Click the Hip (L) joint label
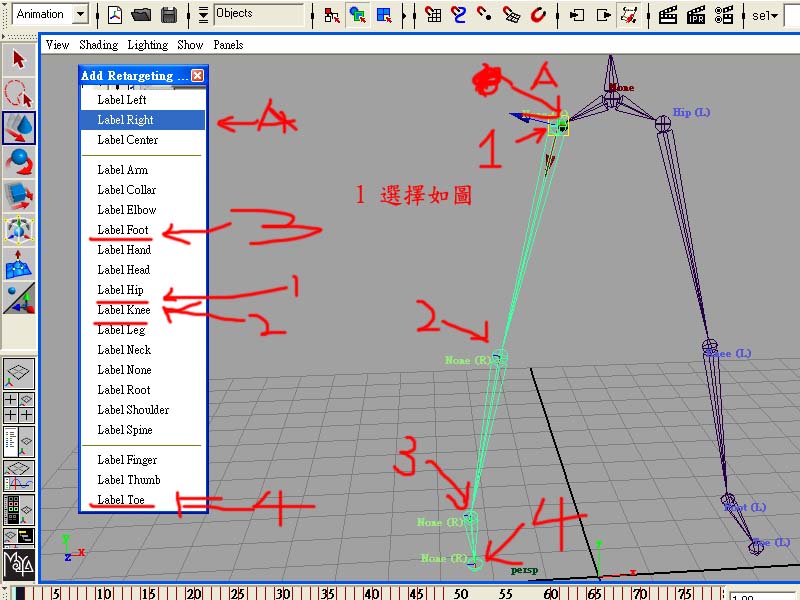 coord(691,112)
